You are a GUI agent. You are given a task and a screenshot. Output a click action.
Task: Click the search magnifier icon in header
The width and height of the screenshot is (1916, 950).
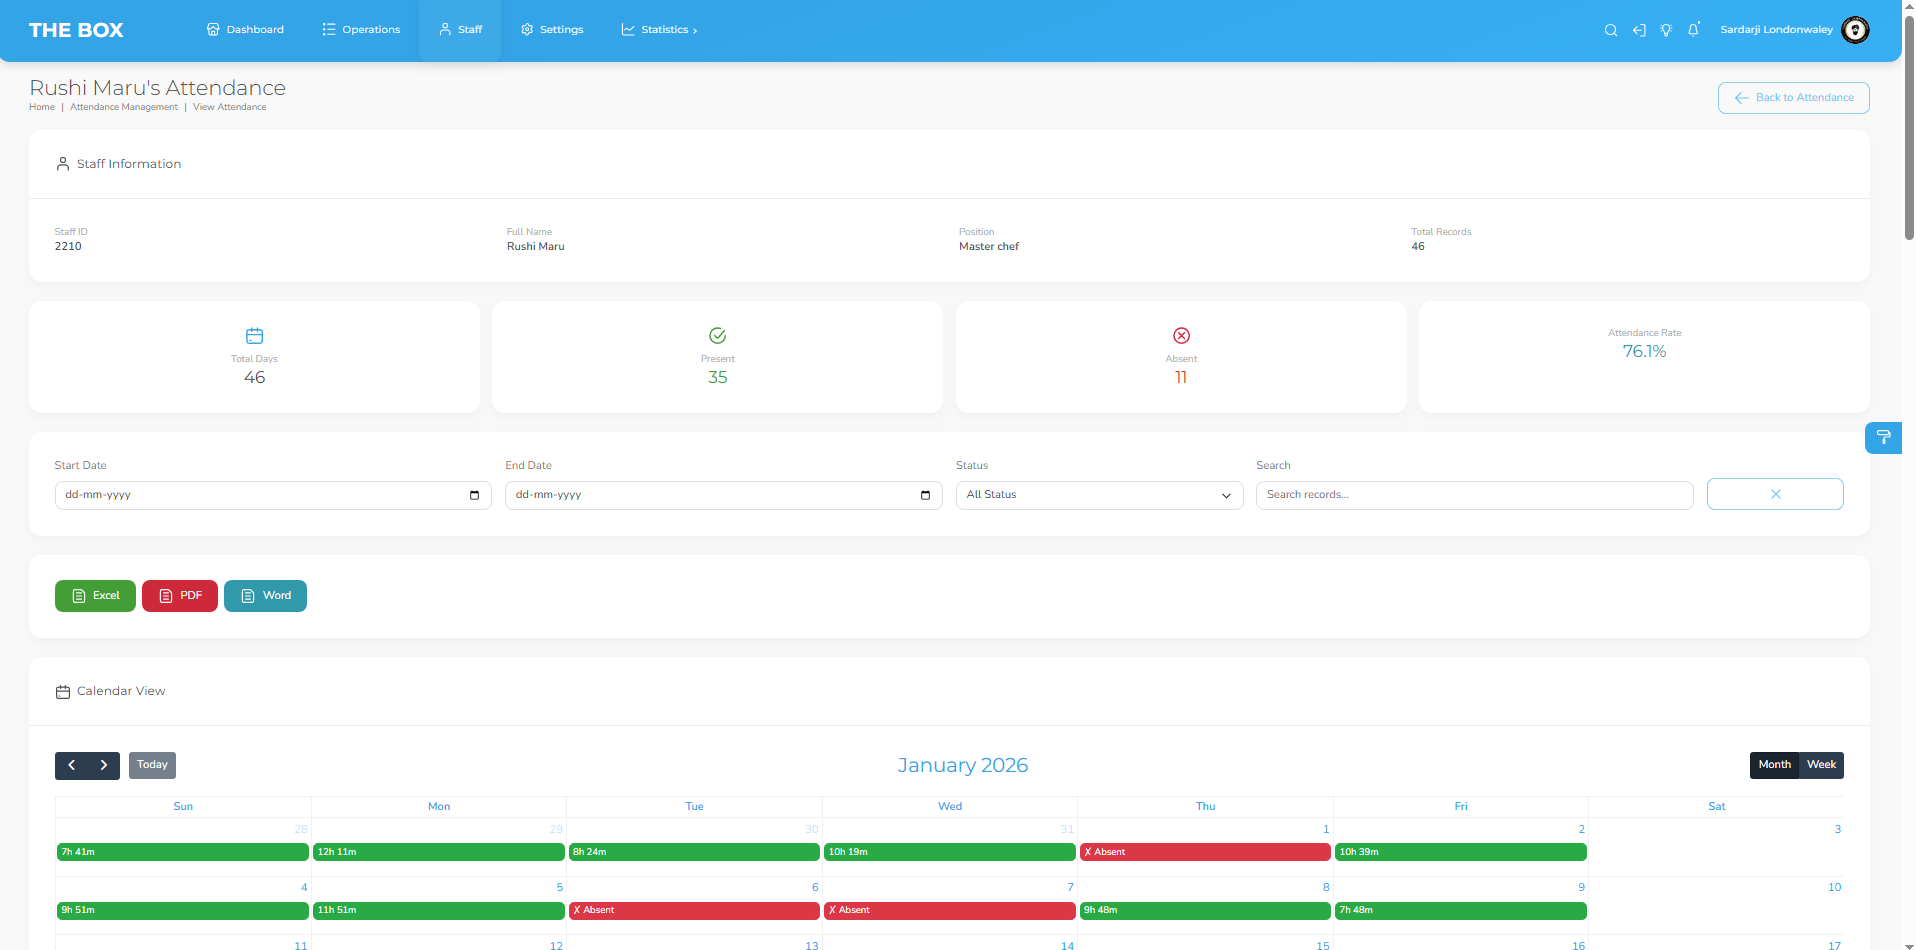(1610, 30)
